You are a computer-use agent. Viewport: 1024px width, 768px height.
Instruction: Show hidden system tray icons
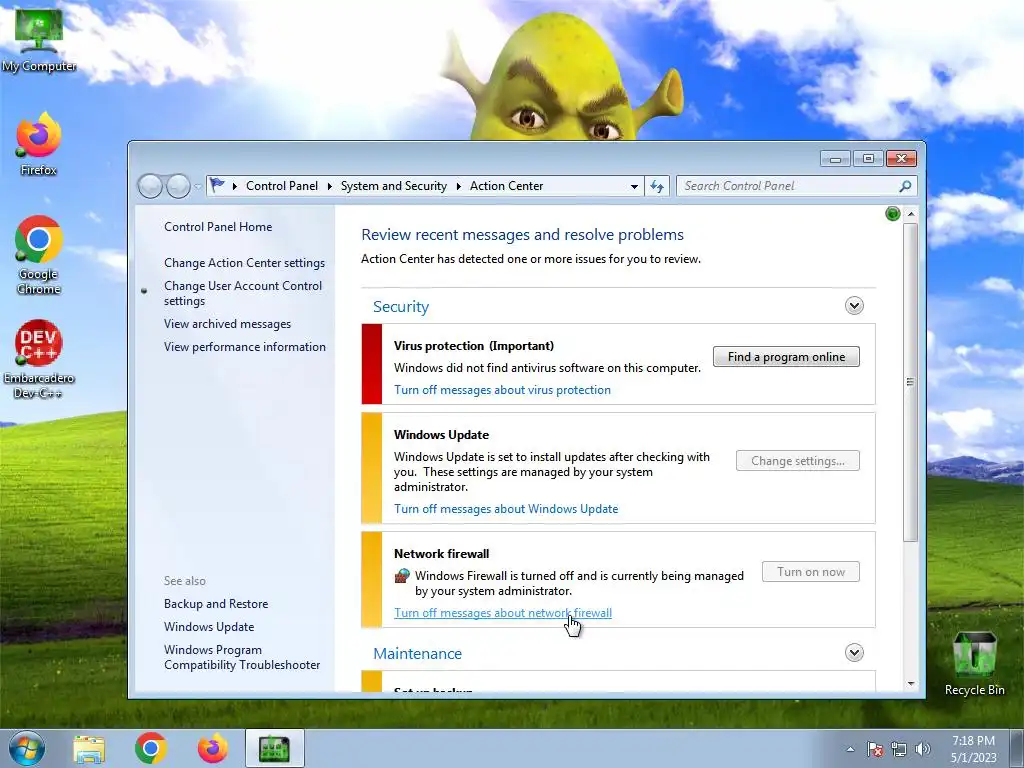(850, 749)
